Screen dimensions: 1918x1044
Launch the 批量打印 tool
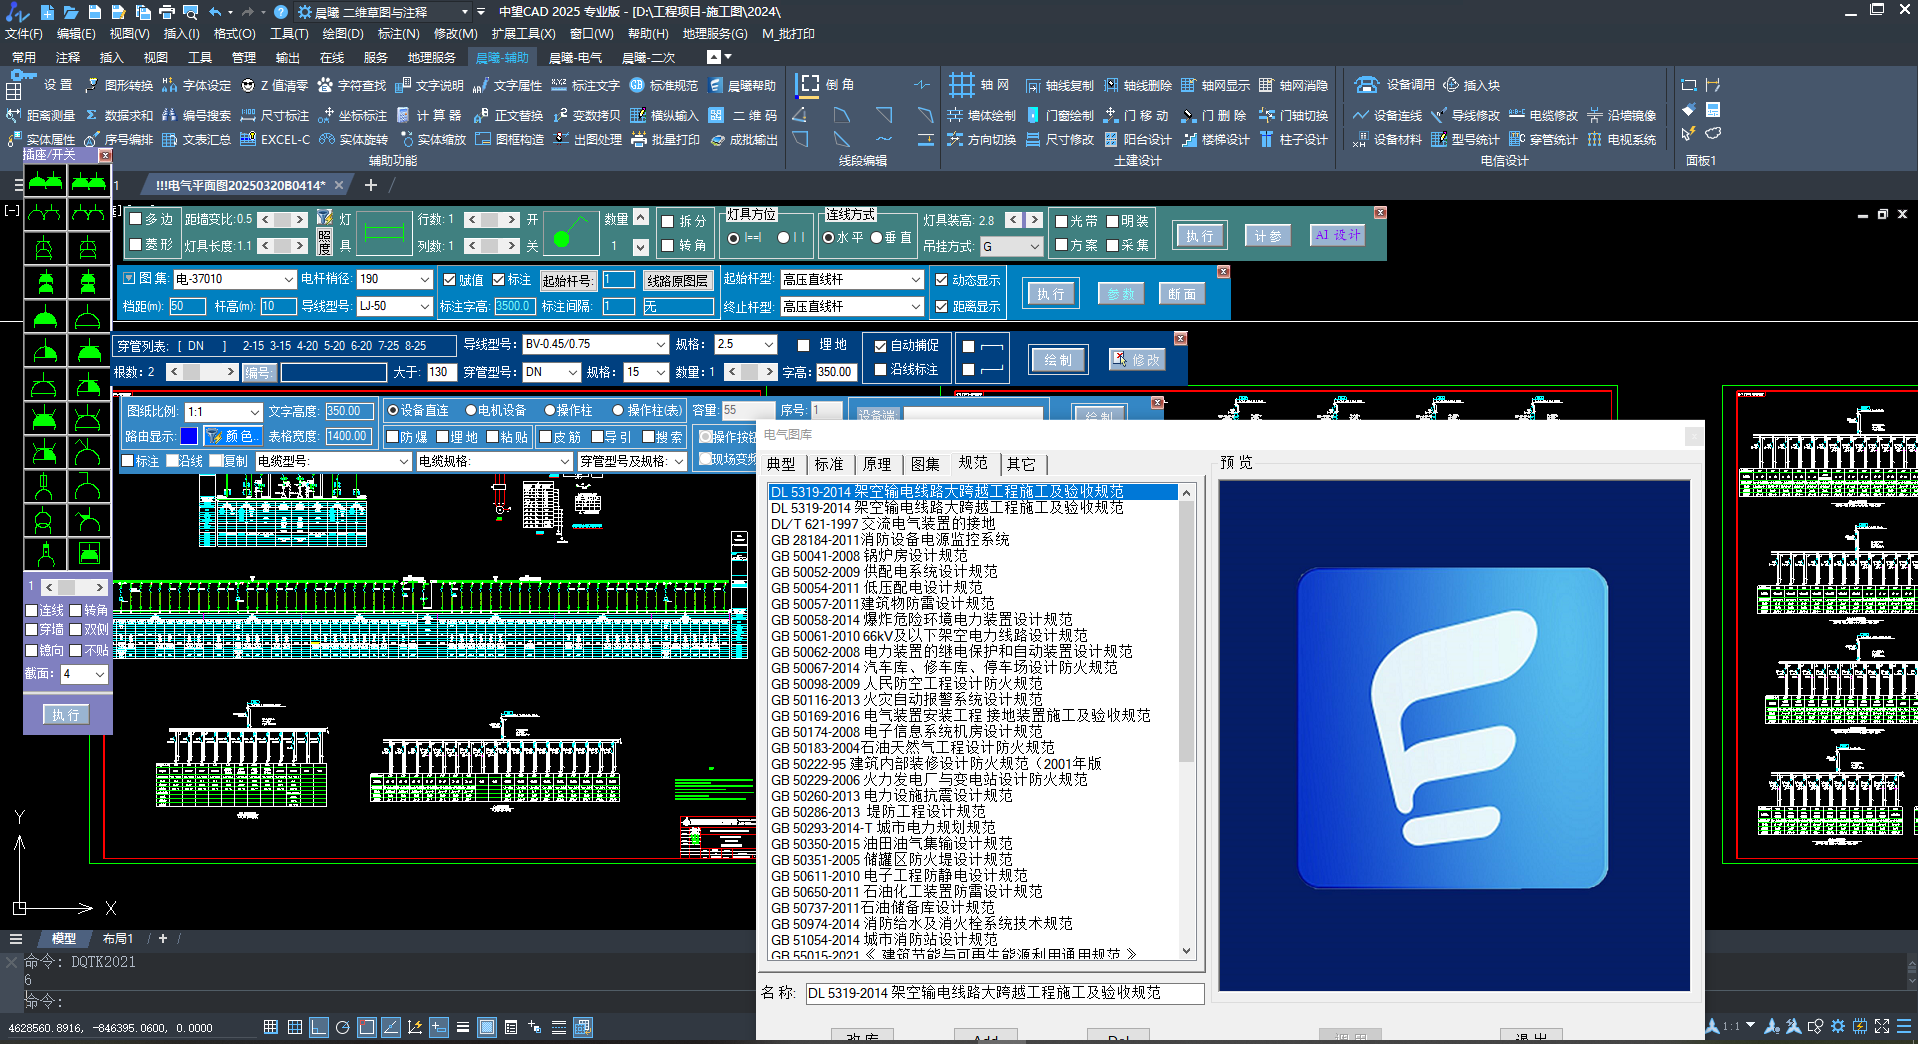click(664, 140)
